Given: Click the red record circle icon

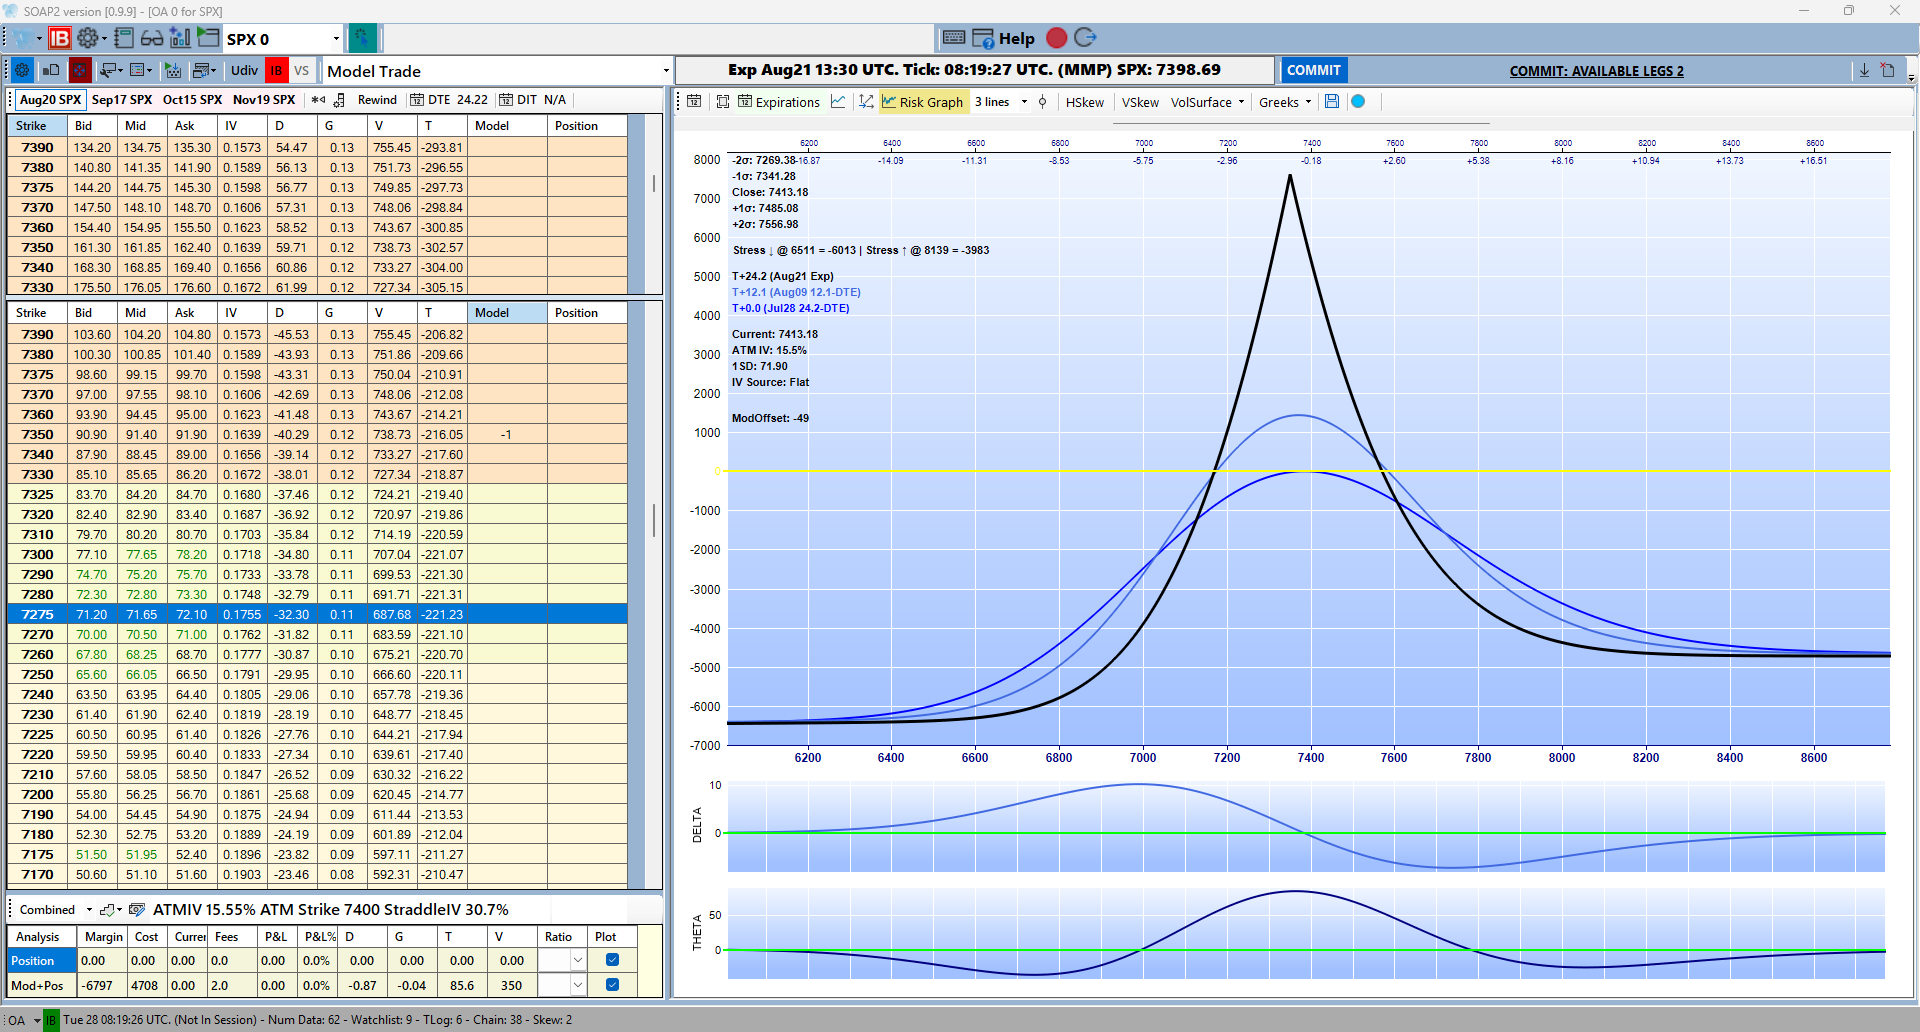Looking at the screenshot, I should (x=1057, y=38).
